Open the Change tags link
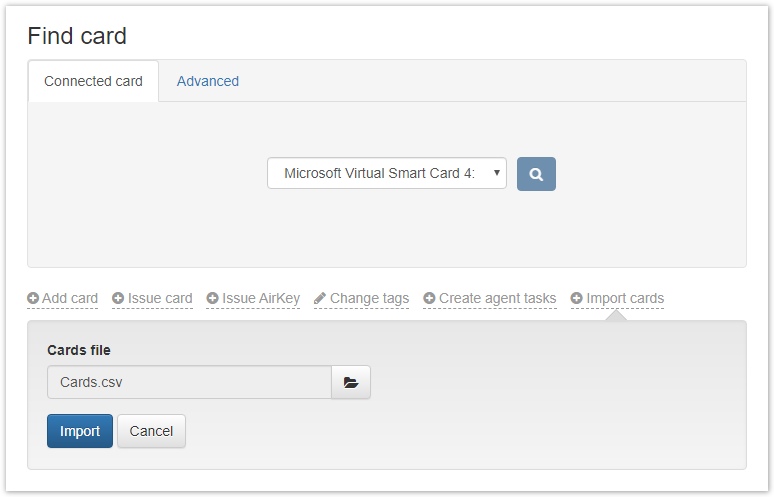774x497 pixels. 369,298
